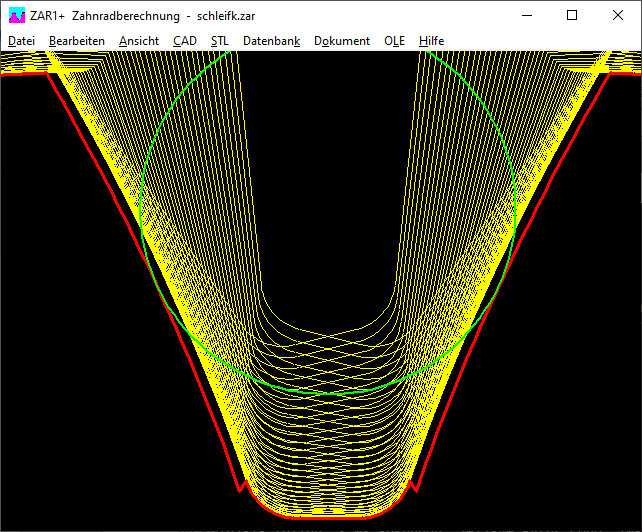This screenshot has width=642, height=532.
Task: Open the Bearbeiten menu
Action: coord(77,41)
